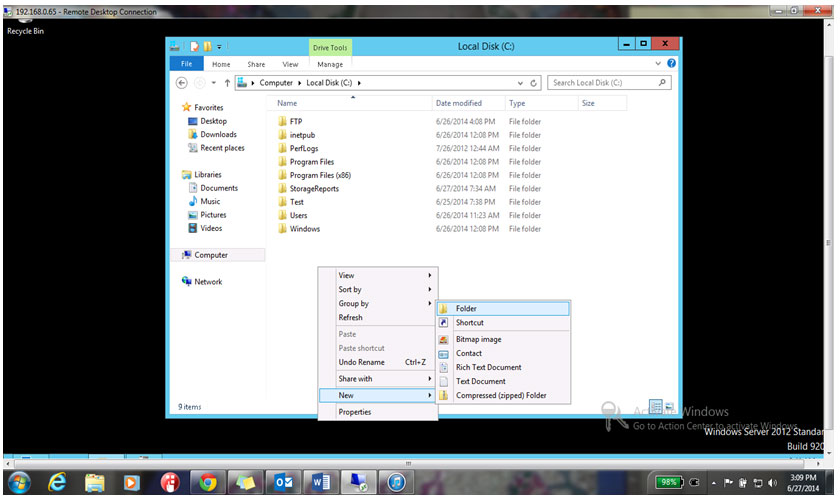The image size is (840, 501).
Task: Click the Recycle Bin desktop icon
Action: [25, 27]
